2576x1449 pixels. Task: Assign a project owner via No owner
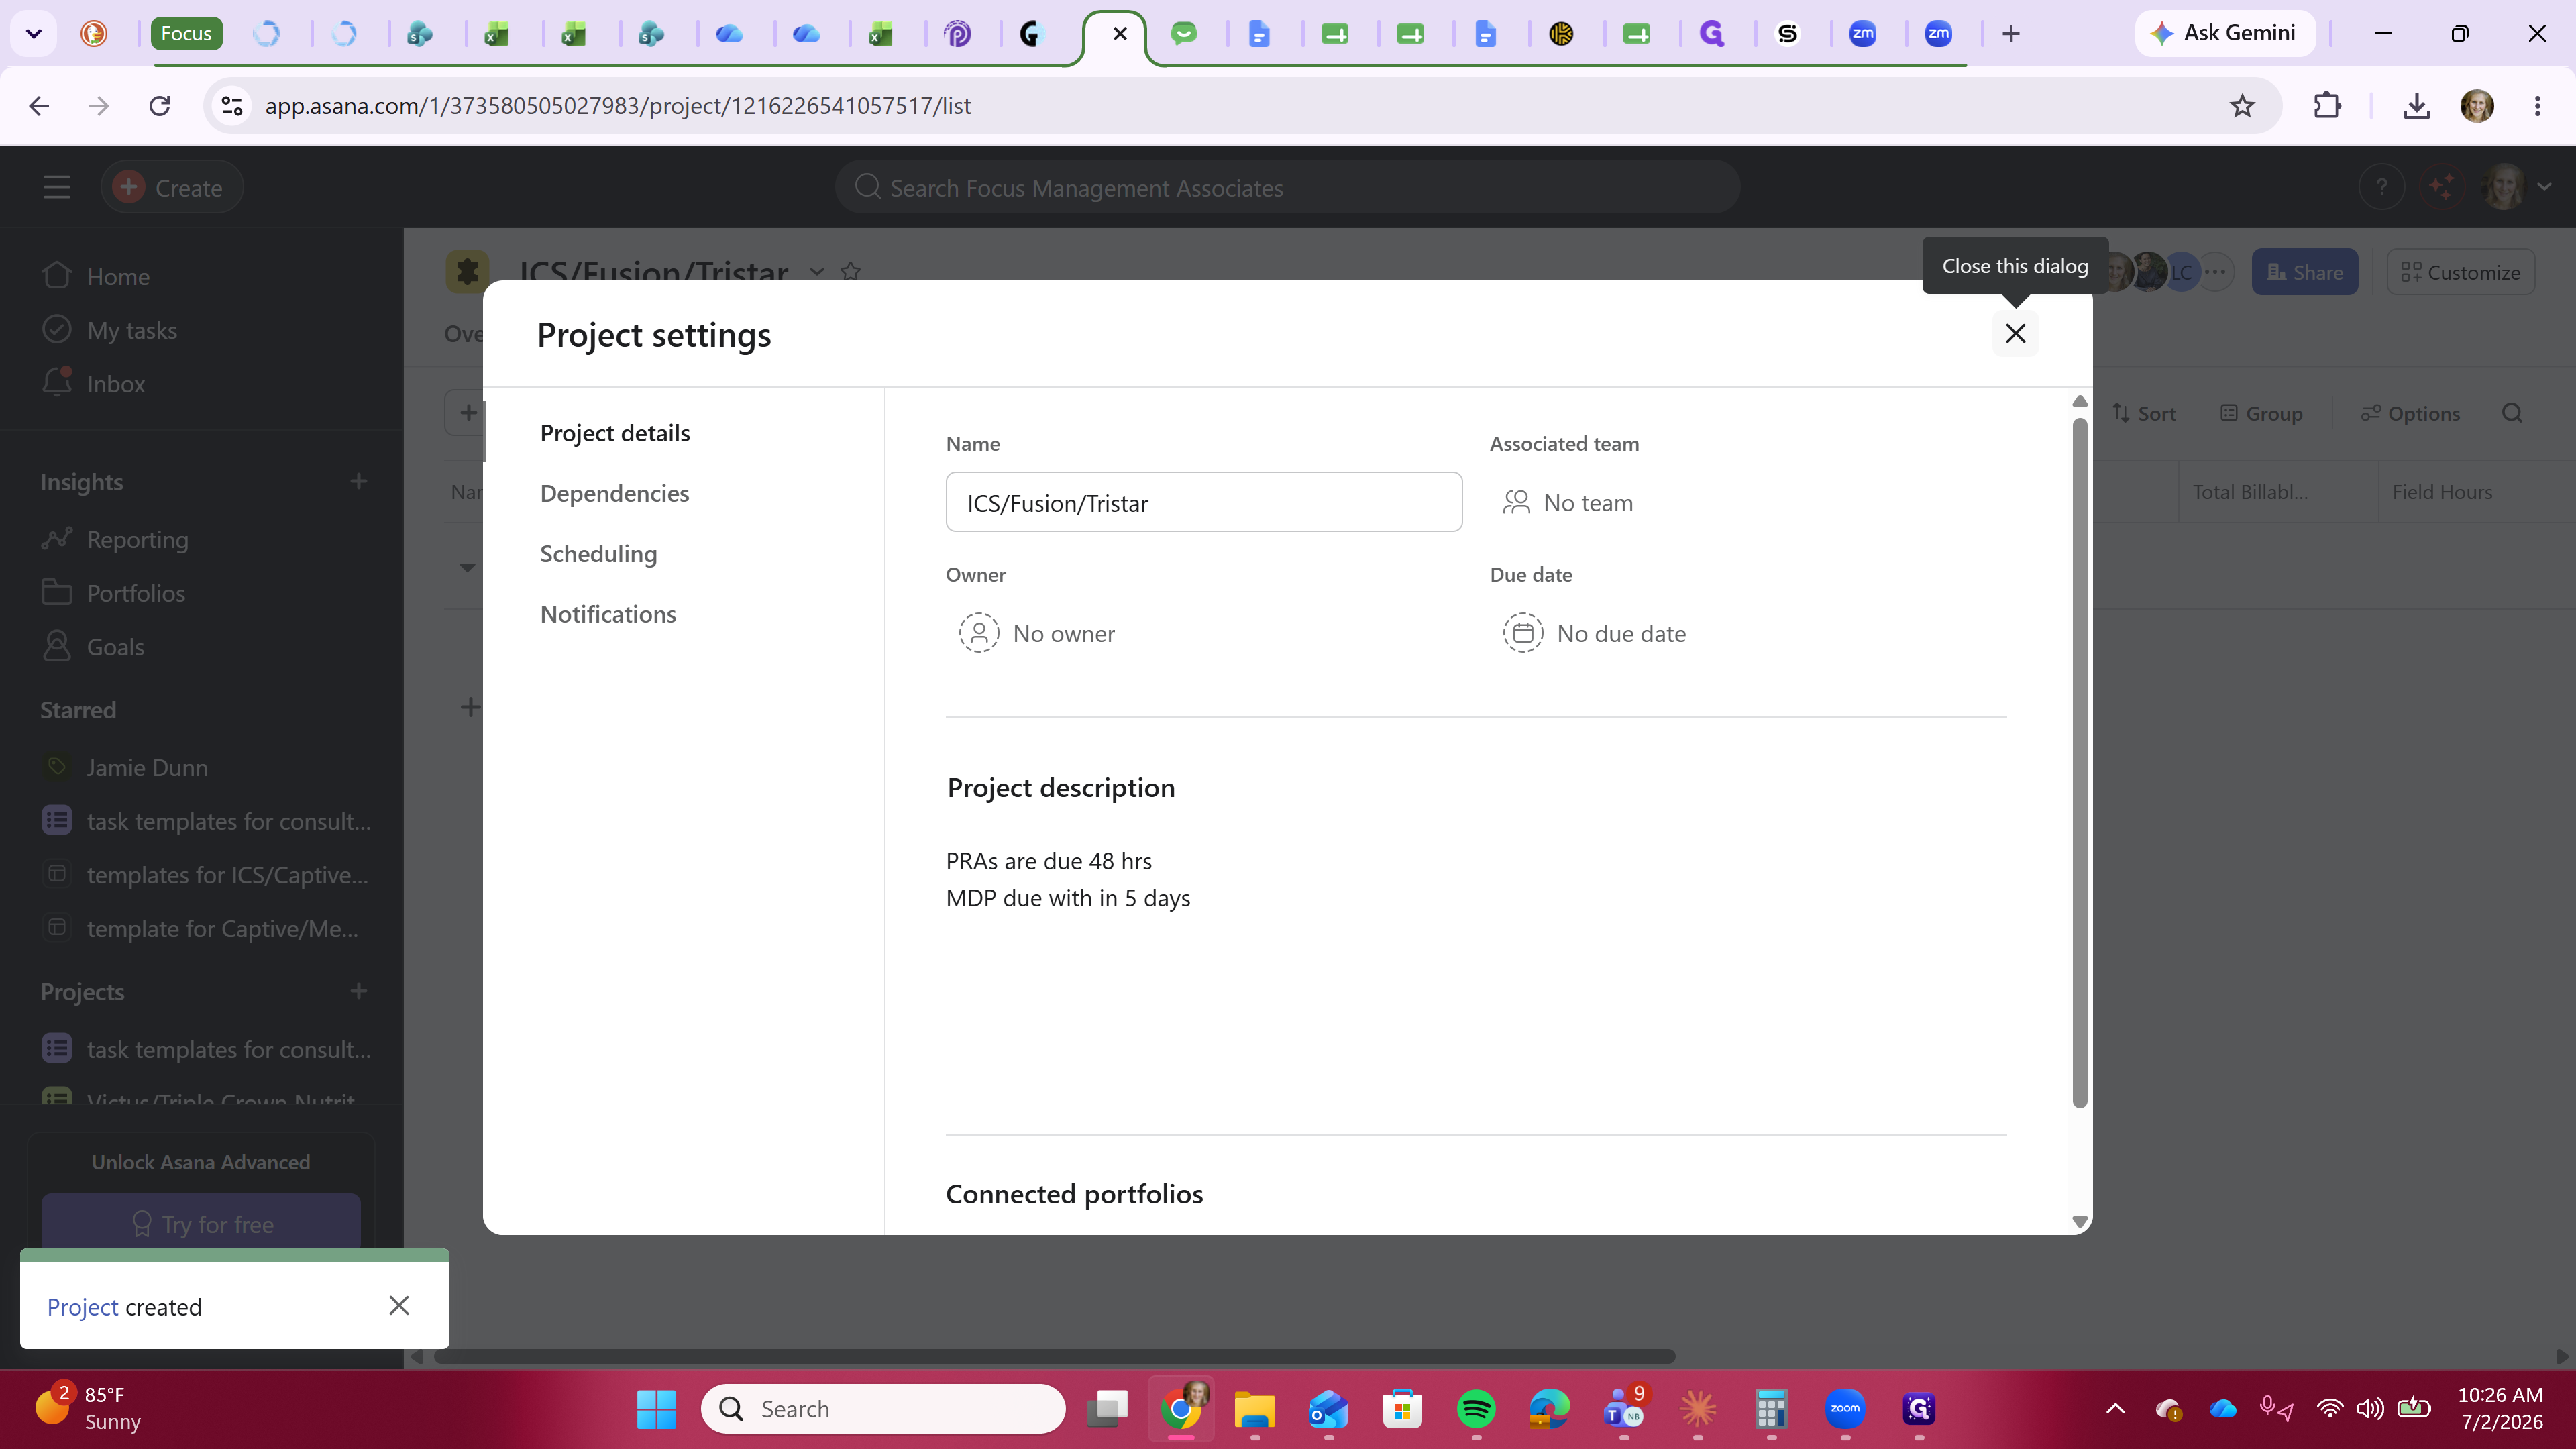pyautogui.click(x=1036, y=633)
